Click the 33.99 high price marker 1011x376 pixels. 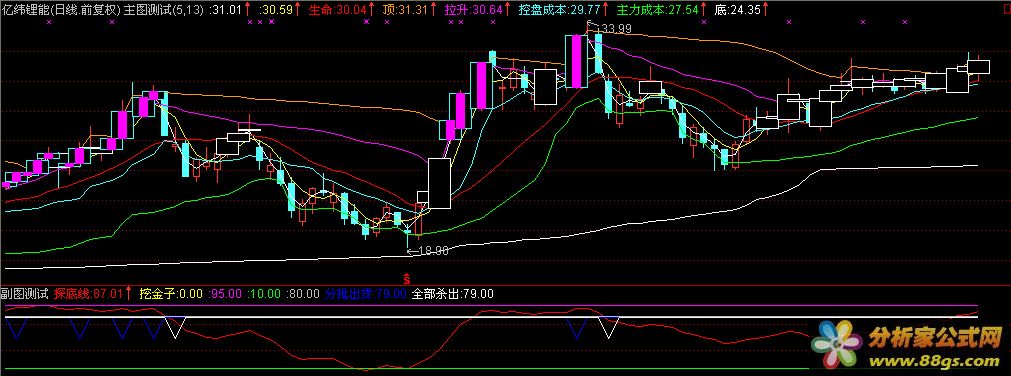click(616, 28)
